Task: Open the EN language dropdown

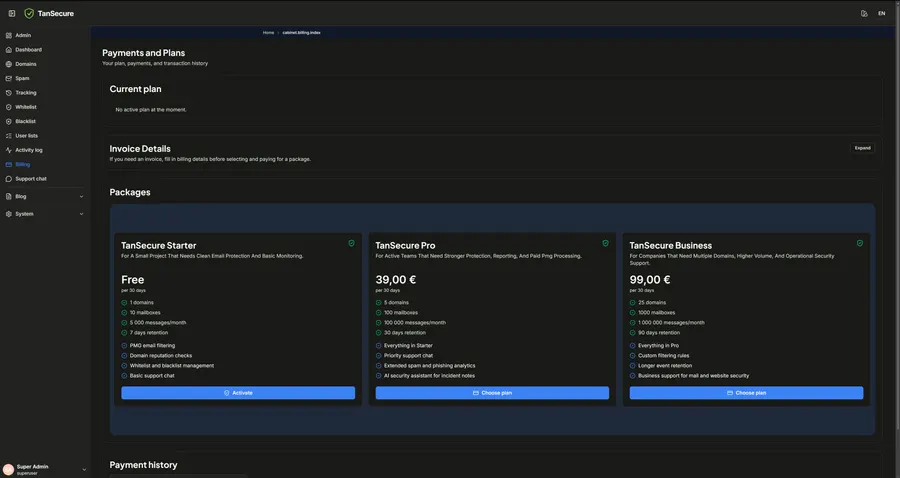Action: pos(881,14)
